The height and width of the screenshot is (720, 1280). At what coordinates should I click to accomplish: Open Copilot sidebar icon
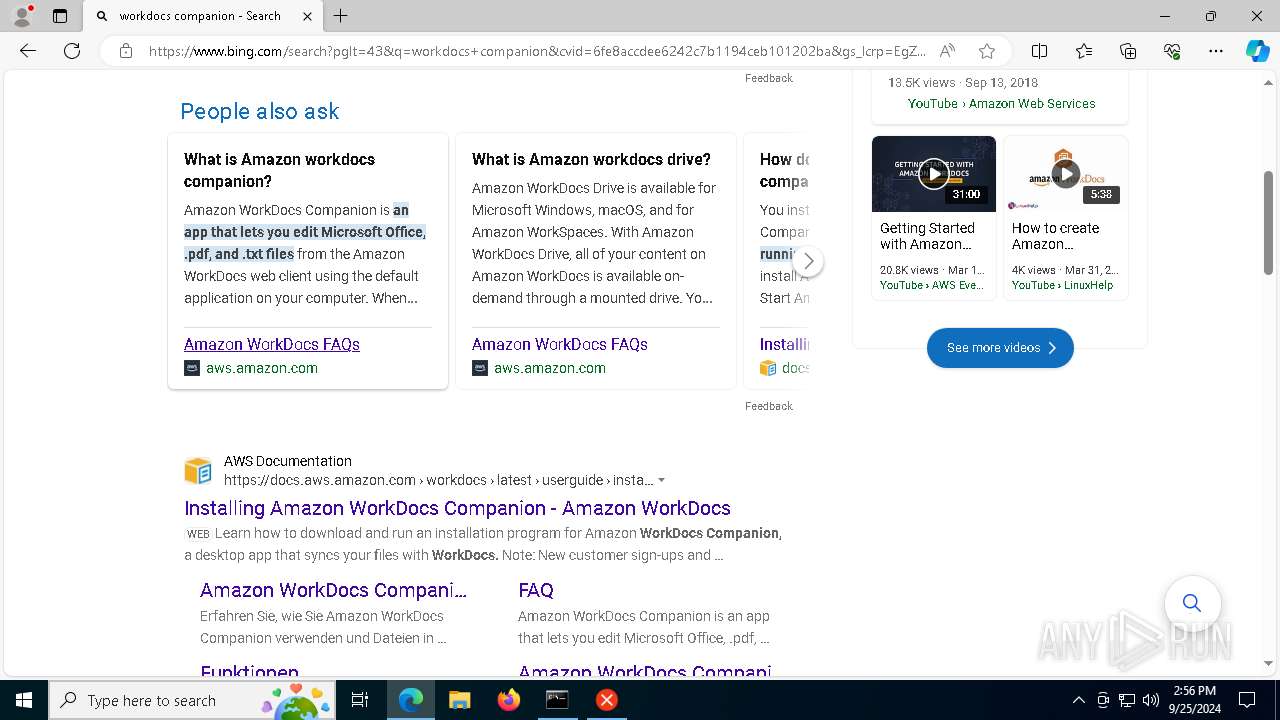1257,51
